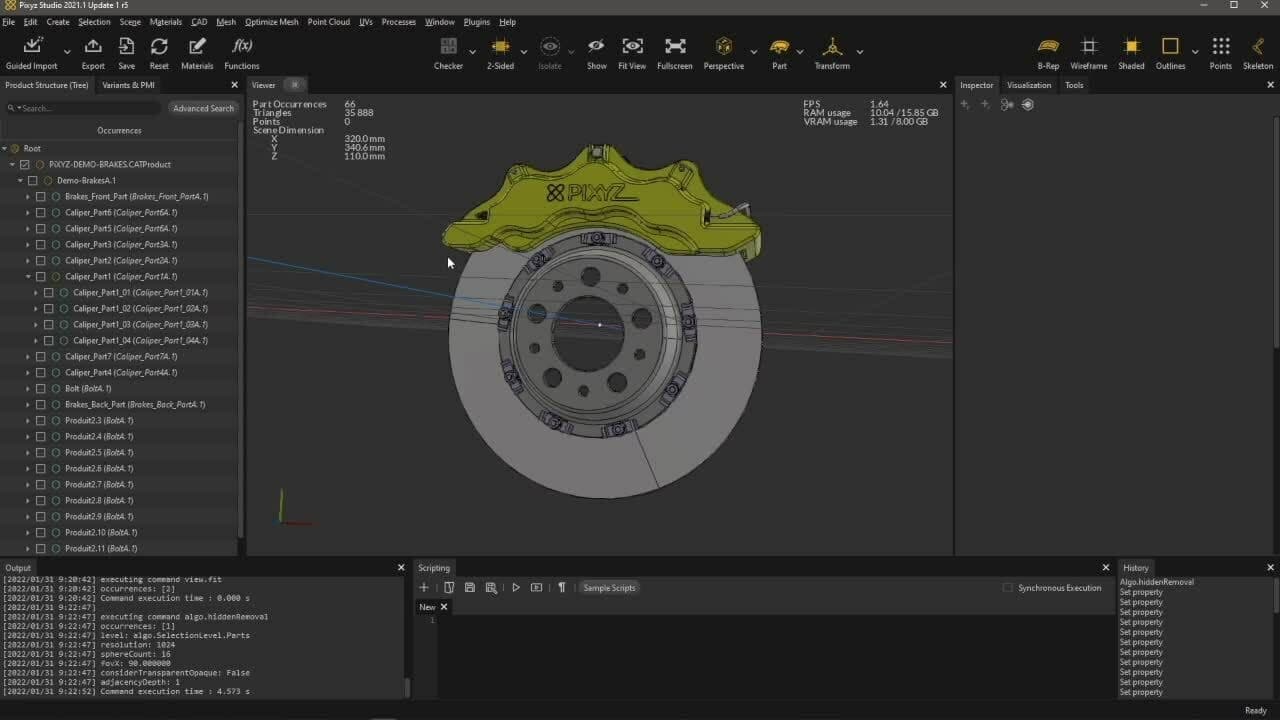Reset the scene with the Reset icon
The height and width of the screenshot is (720, 1280).
click(x=159, y=46)
